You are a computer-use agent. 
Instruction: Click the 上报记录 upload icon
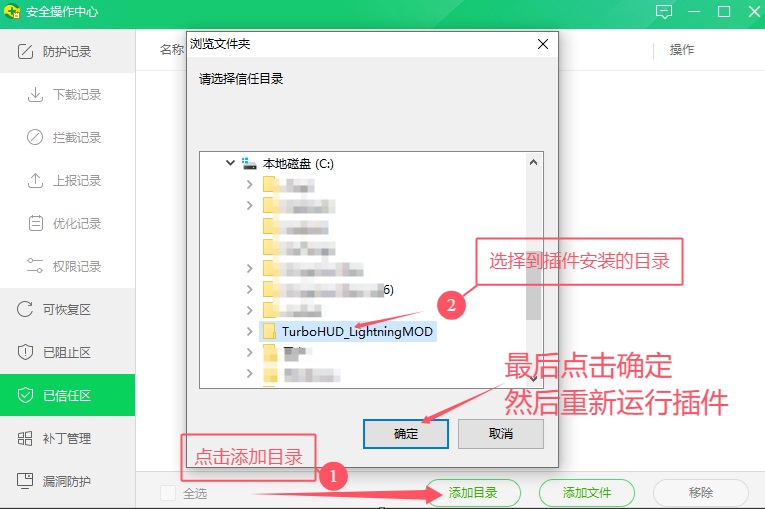tap(35, 181)
